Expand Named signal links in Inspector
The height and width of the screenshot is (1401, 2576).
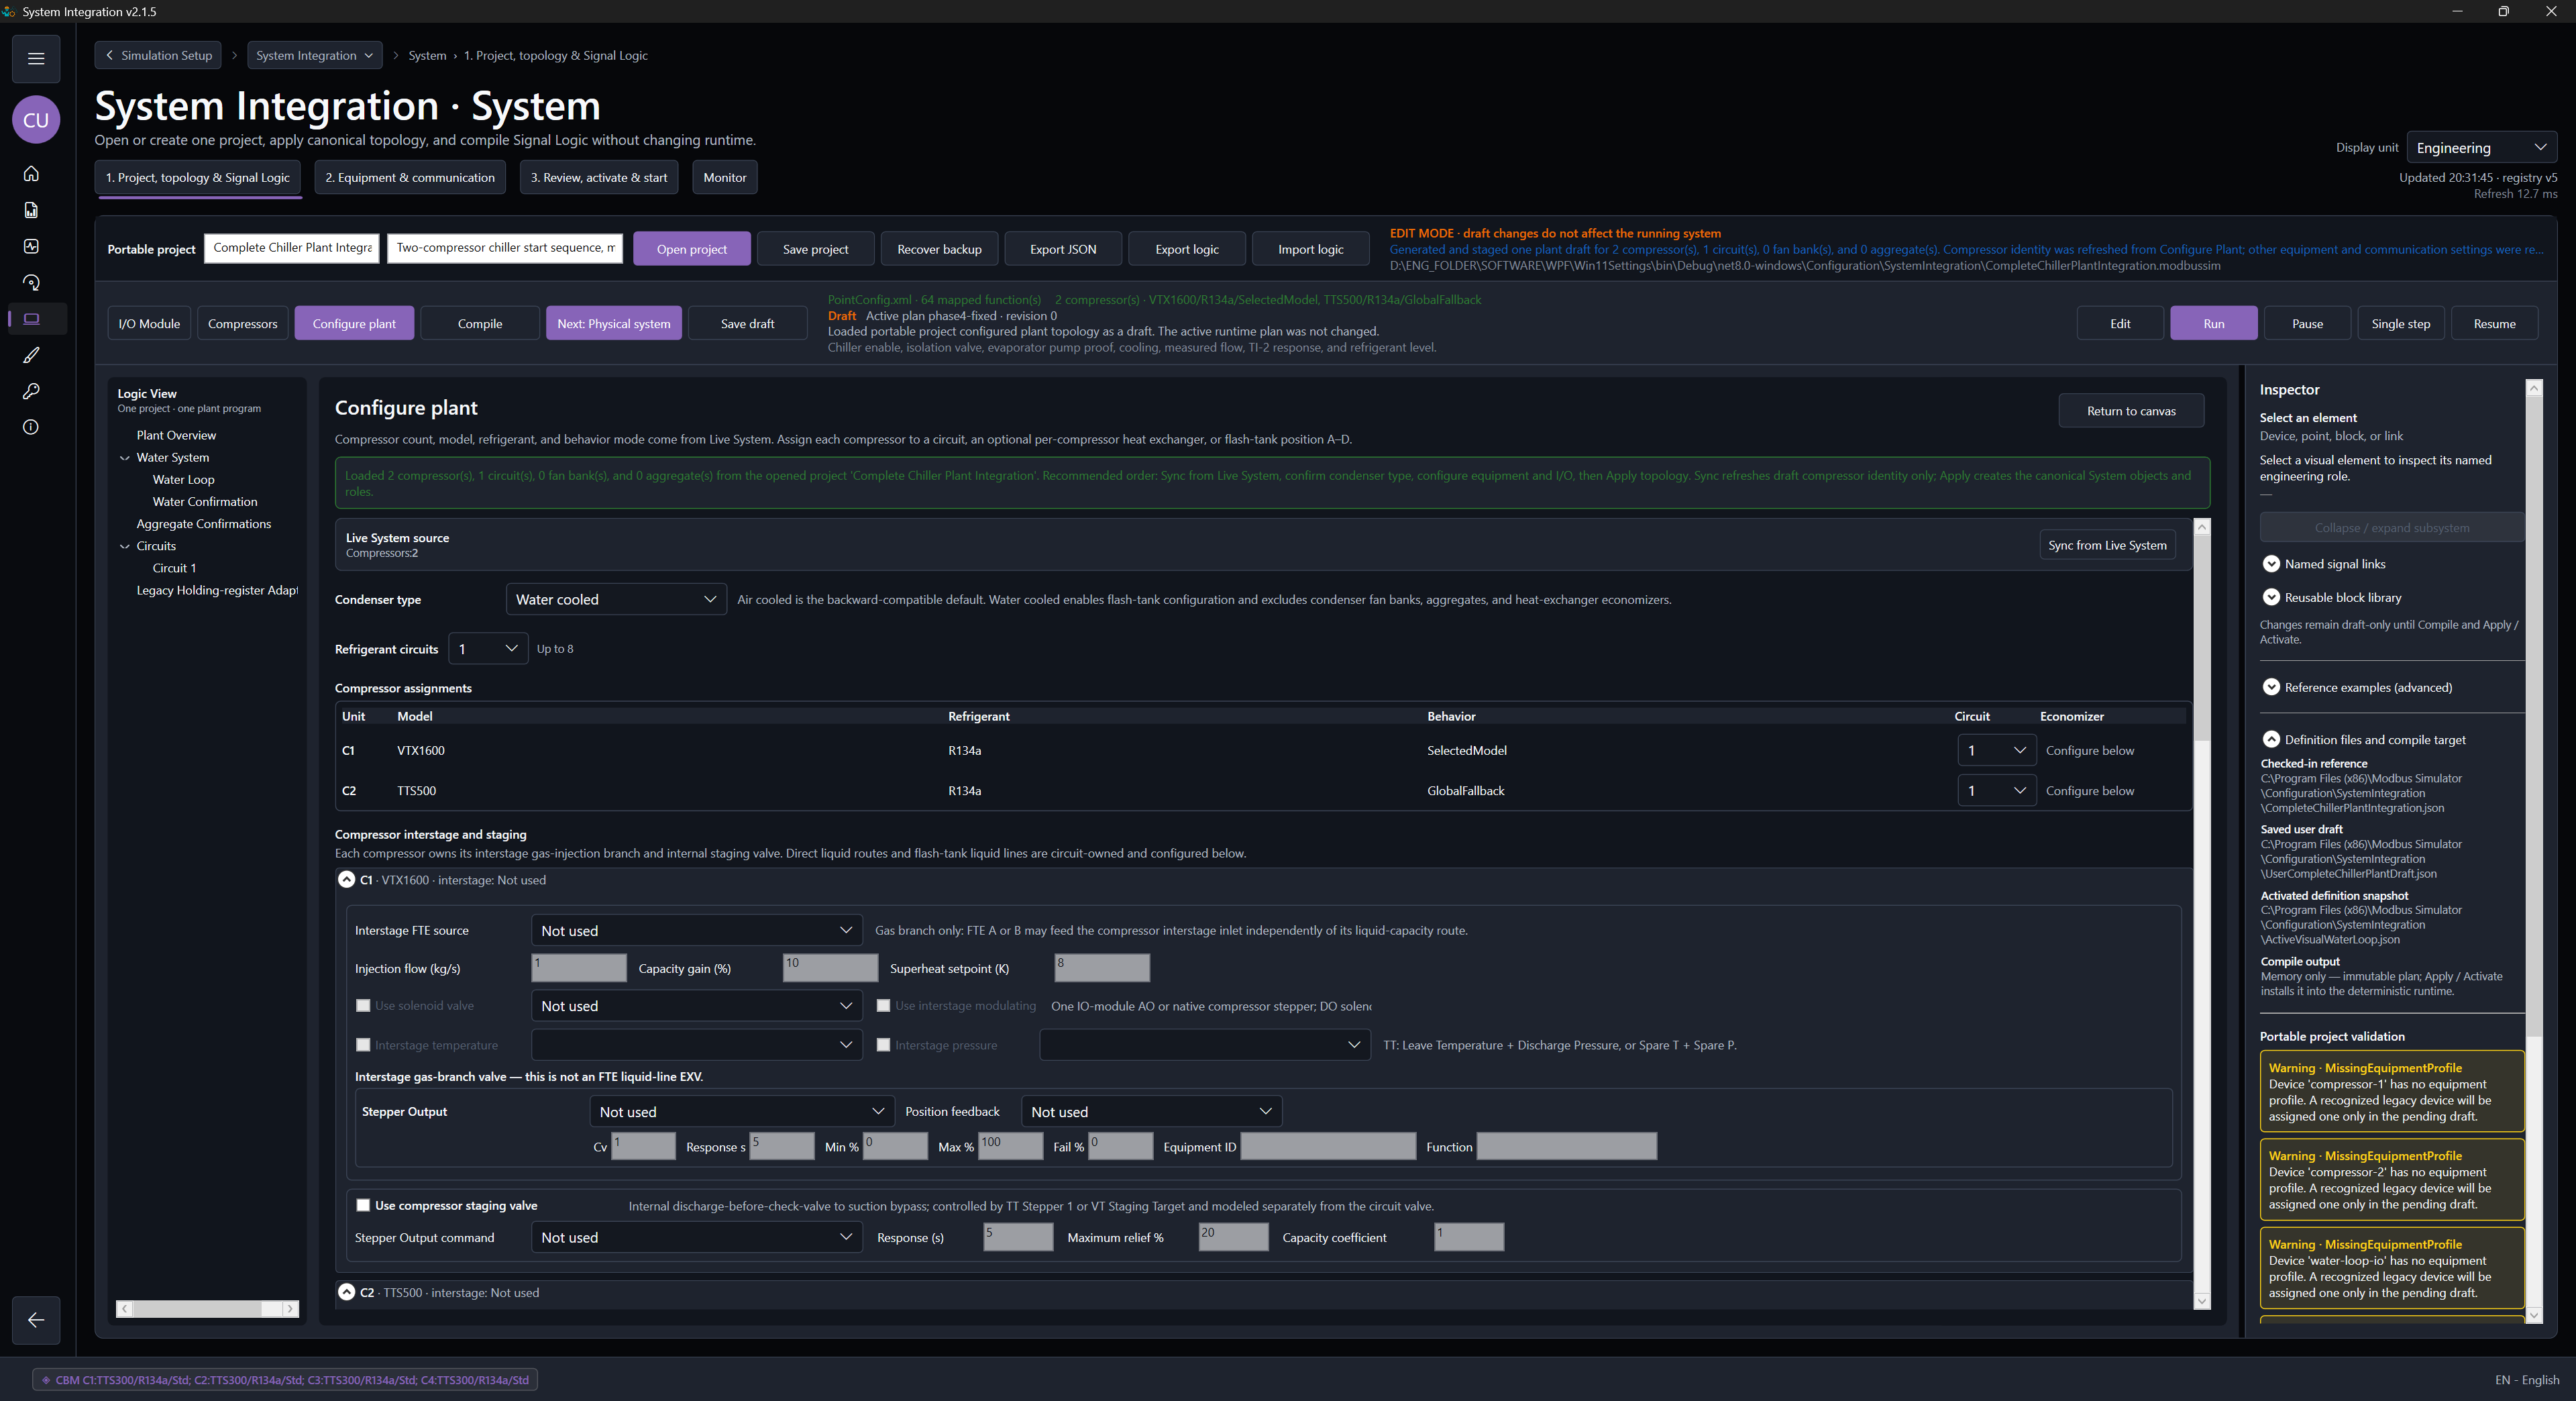click(2271, 564)
